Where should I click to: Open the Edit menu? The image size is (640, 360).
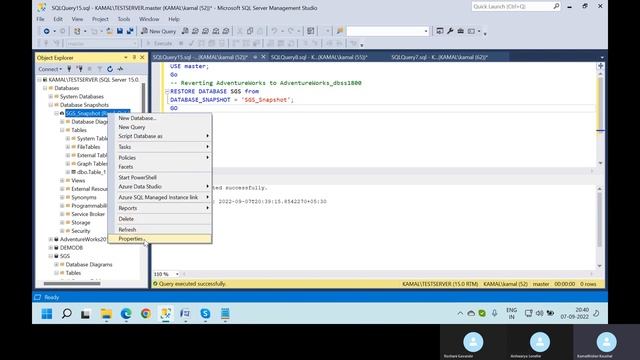pyautogui.click(x=58, y=19)
